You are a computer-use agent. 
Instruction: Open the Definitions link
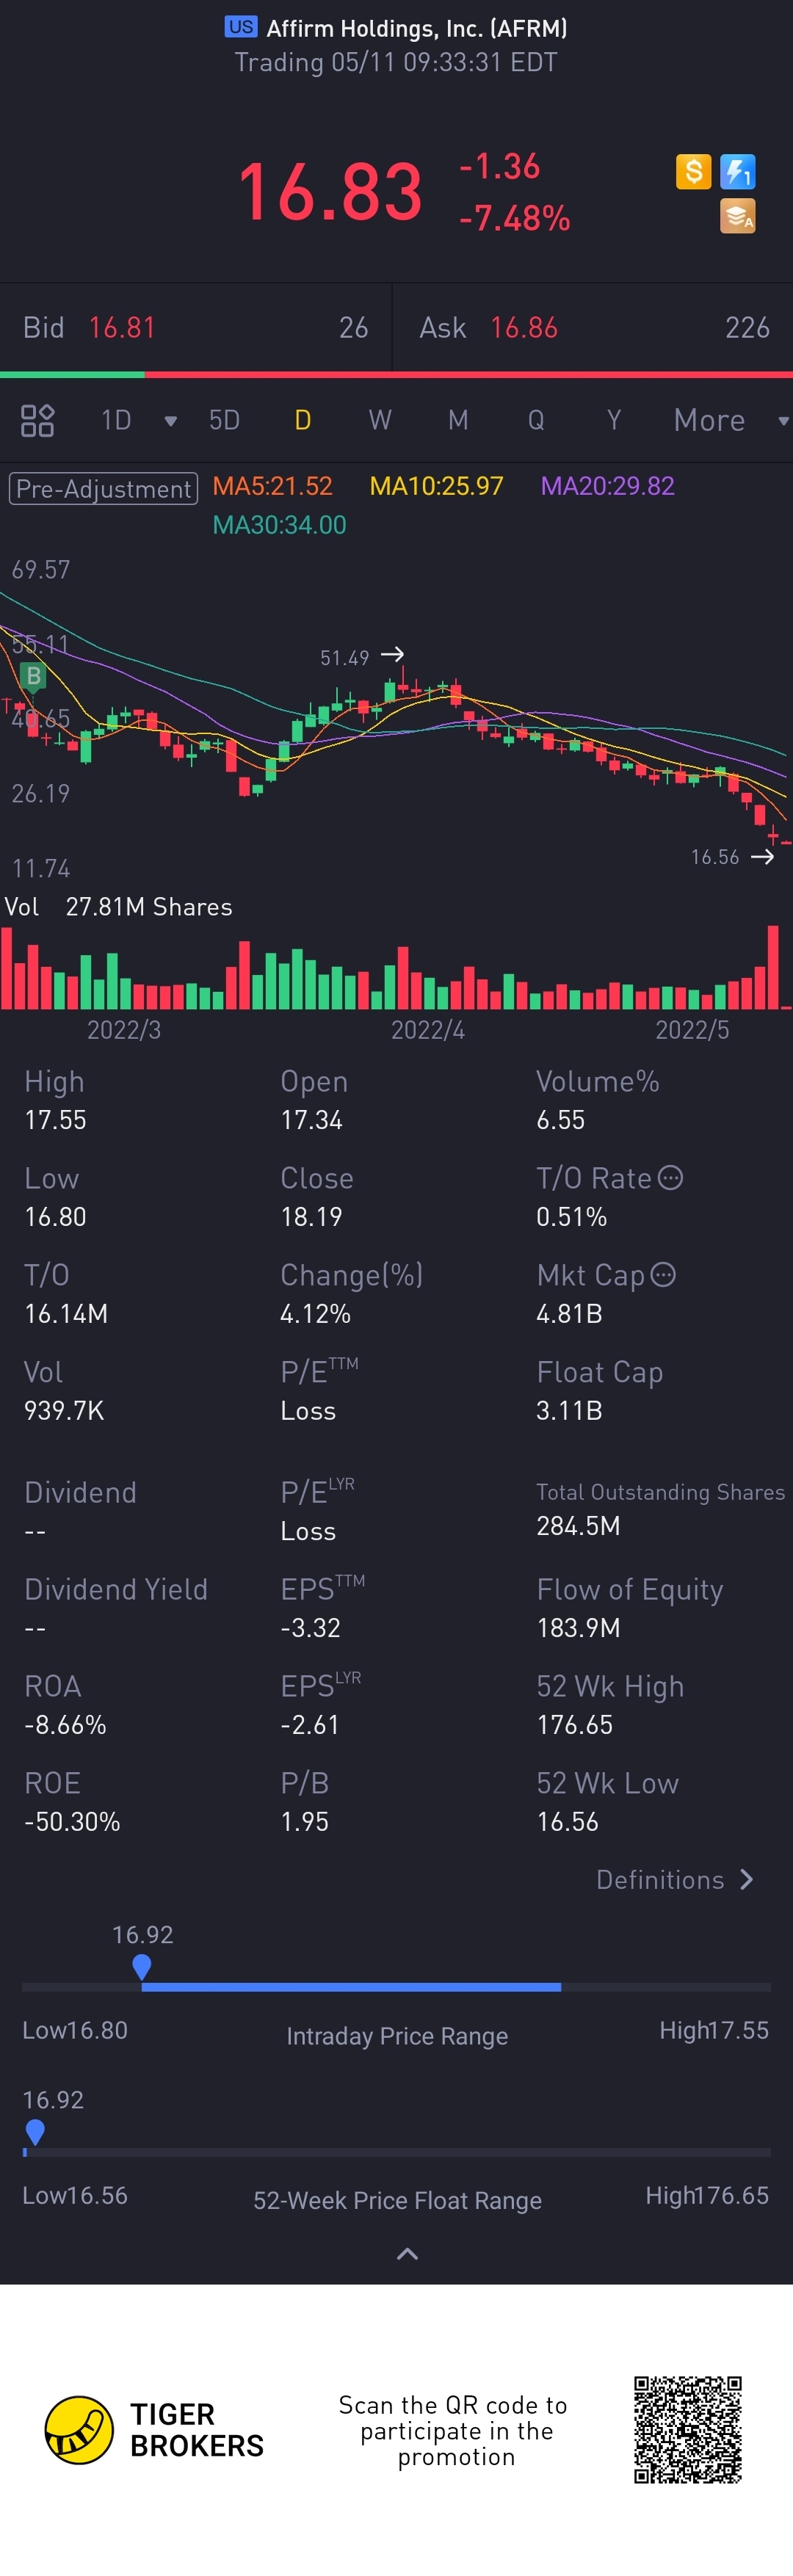[675, 1879]
